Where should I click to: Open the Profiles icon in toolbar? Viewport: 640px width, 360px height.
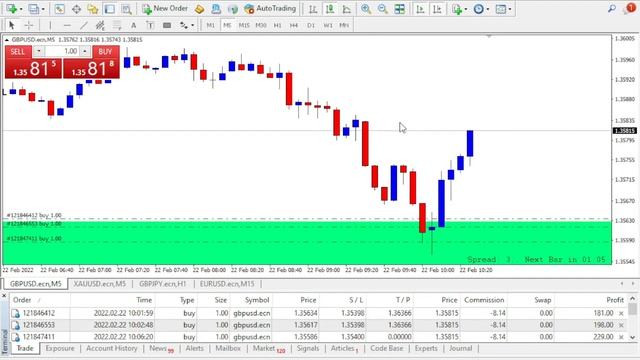click(33, 9)
